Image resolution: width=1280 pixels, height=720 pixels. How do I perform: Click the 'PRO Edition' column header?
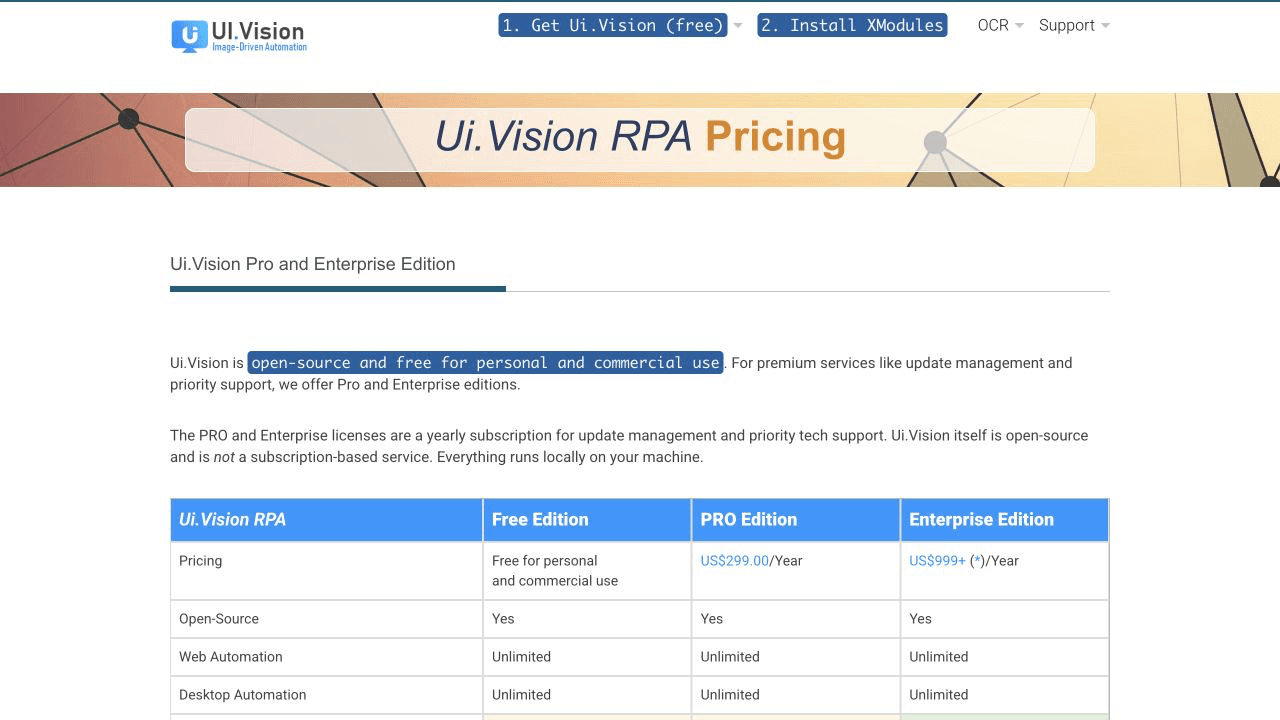coord(796,520)
